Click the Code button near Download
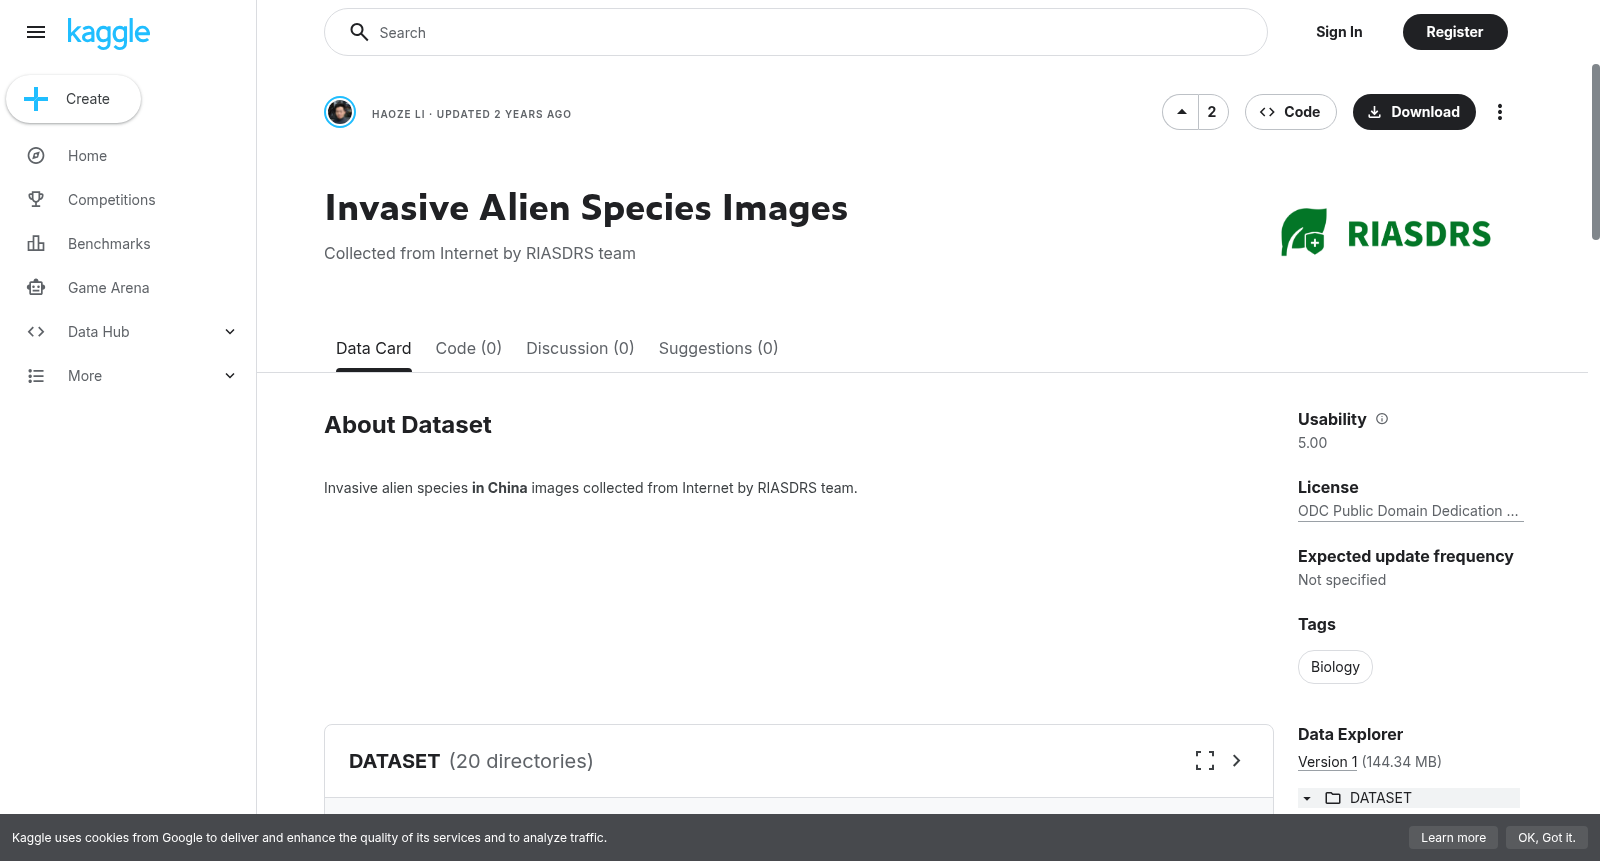 coord(1291,112)
